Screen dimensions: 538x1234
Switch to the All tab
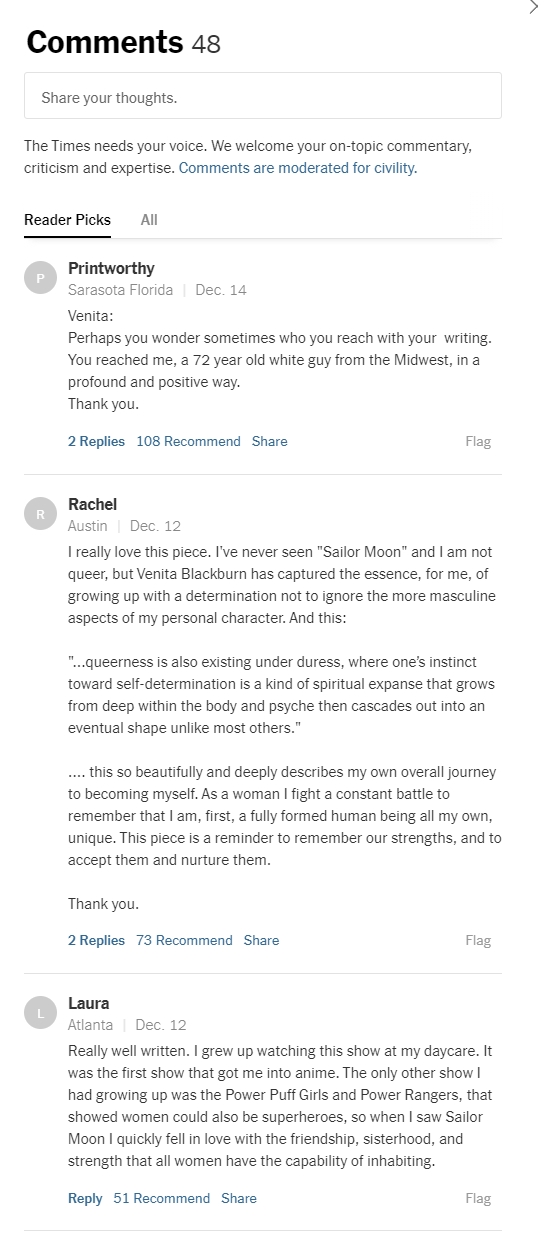[149, 220]
